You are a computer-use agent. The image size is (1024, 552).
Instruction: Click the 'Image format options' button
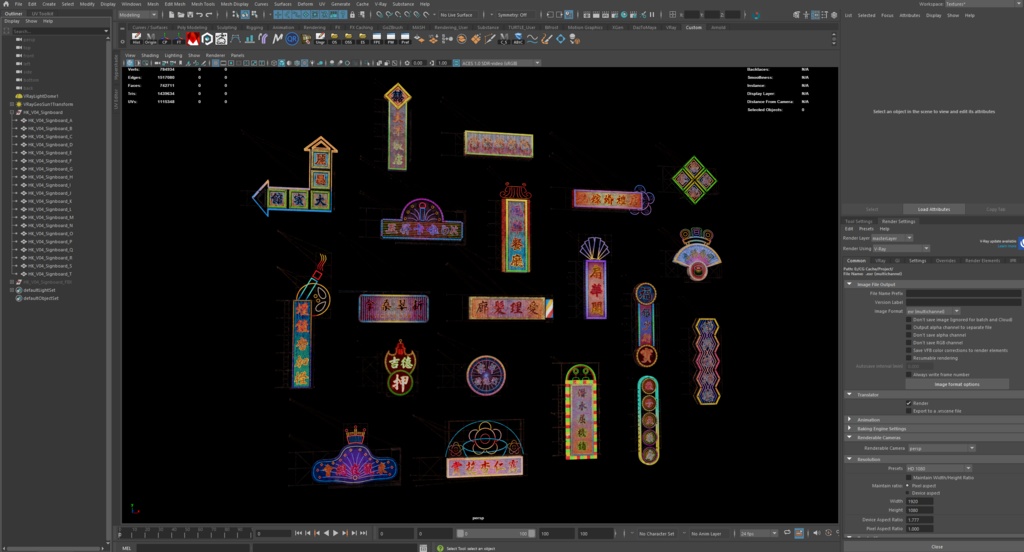coord(957,383)
